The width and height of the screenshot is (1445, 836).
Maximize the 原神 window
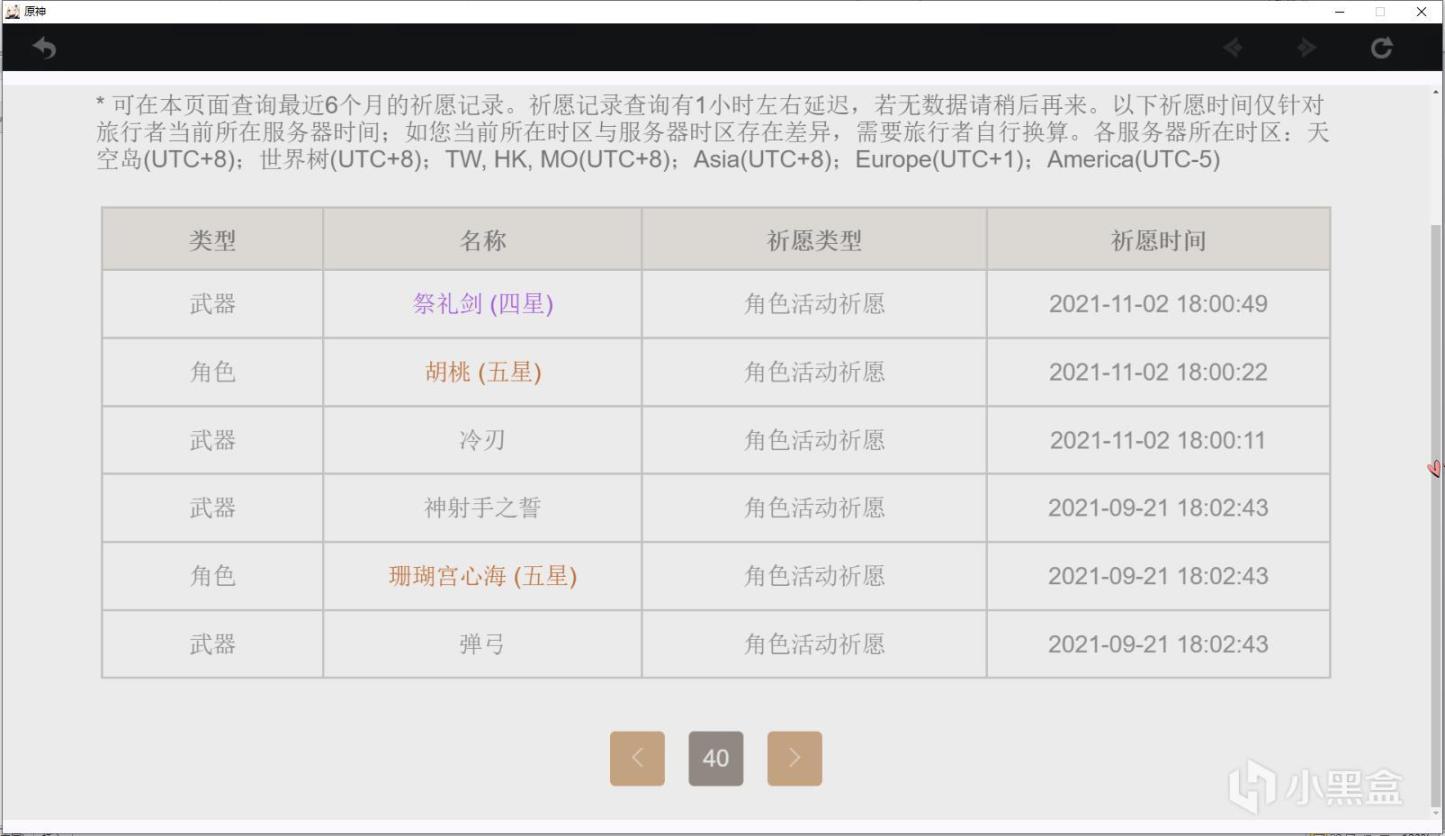1380,11
